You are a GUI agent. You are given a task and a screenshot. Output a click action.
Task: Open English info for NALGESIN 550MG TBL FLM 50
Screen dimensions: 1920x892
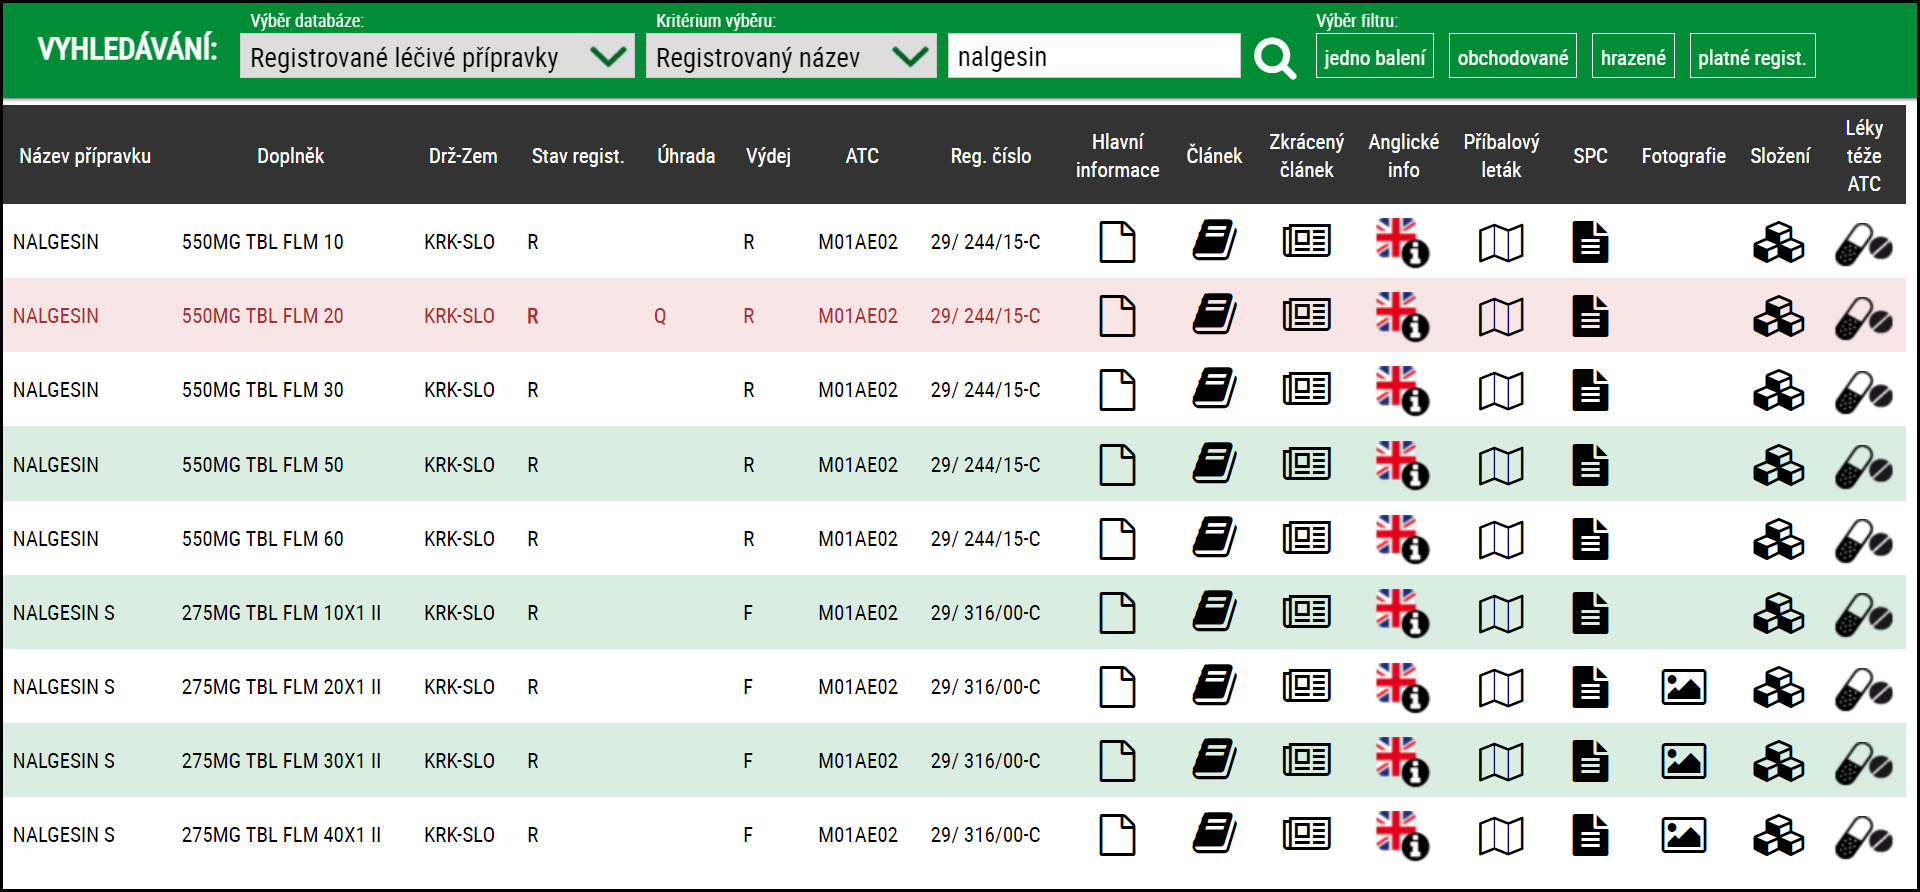pyautogui.click(x=1402, y=465)
